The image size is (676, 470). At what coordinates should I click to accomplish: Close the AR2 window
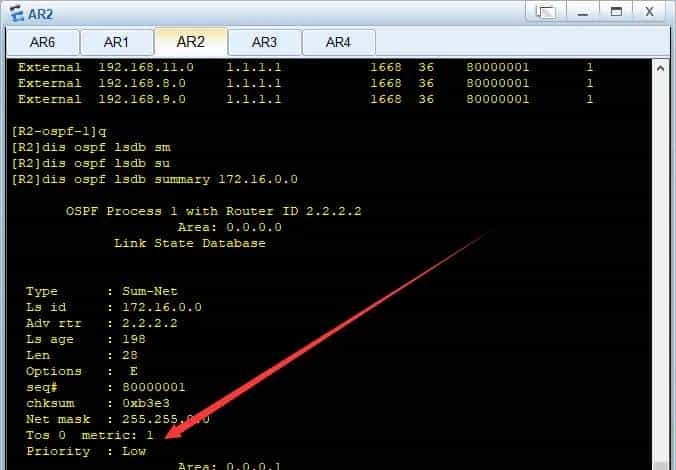[x=650, y=12]
